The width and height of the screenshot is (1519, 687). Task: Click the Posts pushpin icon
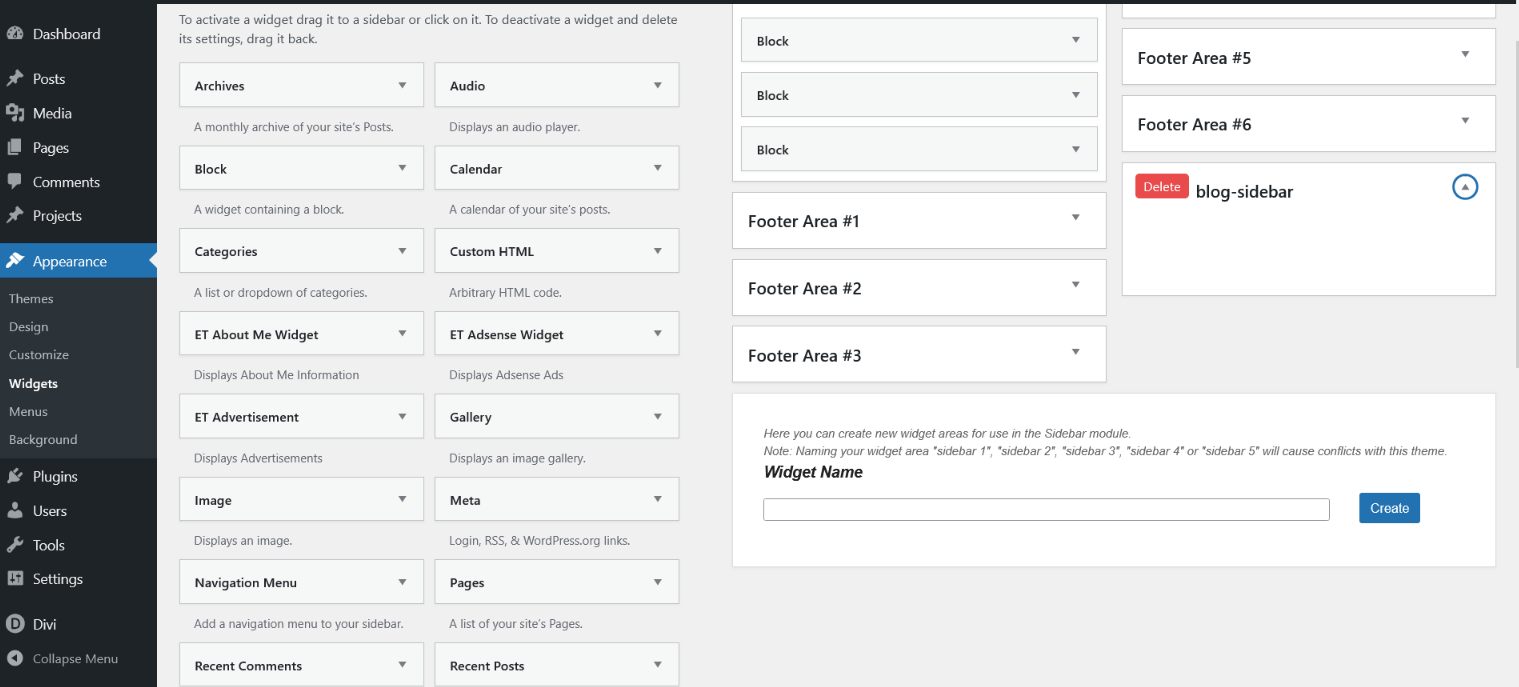click(x=15, y=78)
